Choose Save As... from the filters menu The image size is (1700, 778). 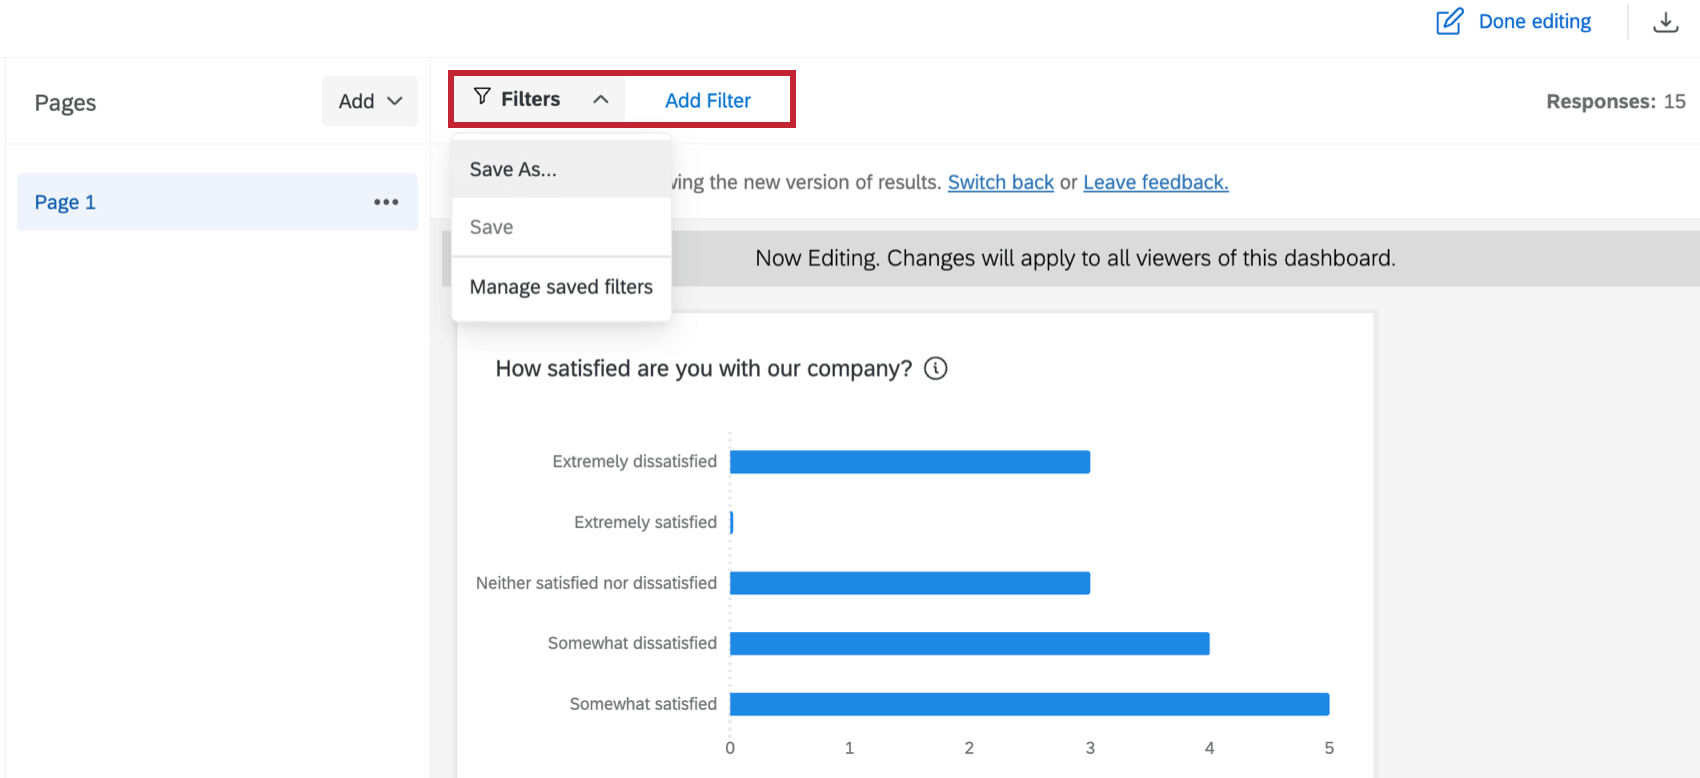coord(514,170)
